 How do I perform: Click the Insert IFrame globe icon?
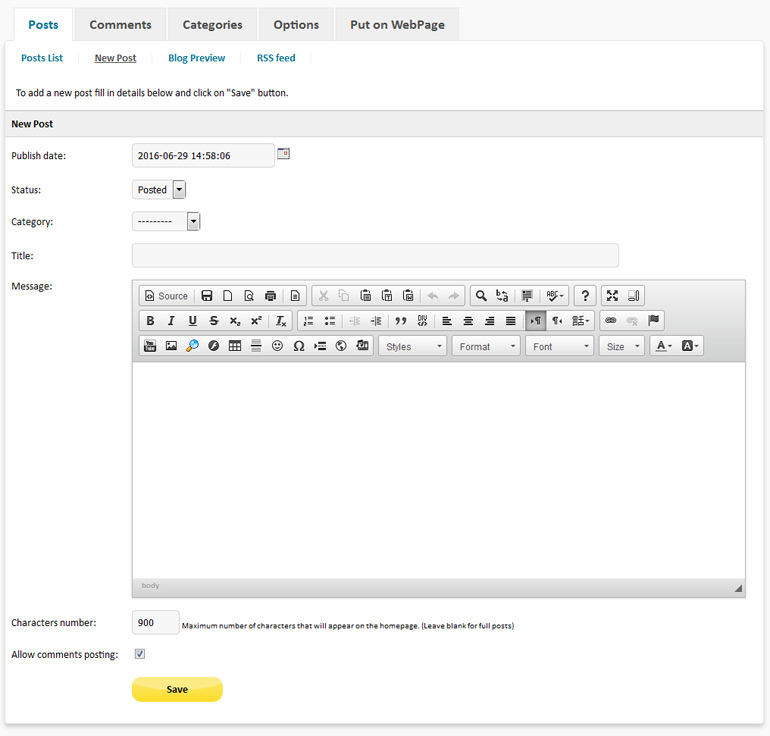coord(341,346)
